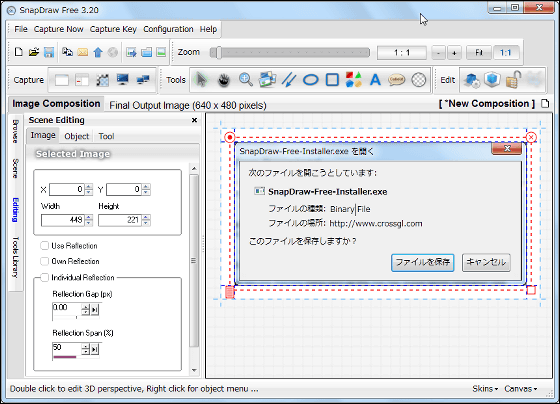Enable Individual Reflection checkbox

point(44,277)
